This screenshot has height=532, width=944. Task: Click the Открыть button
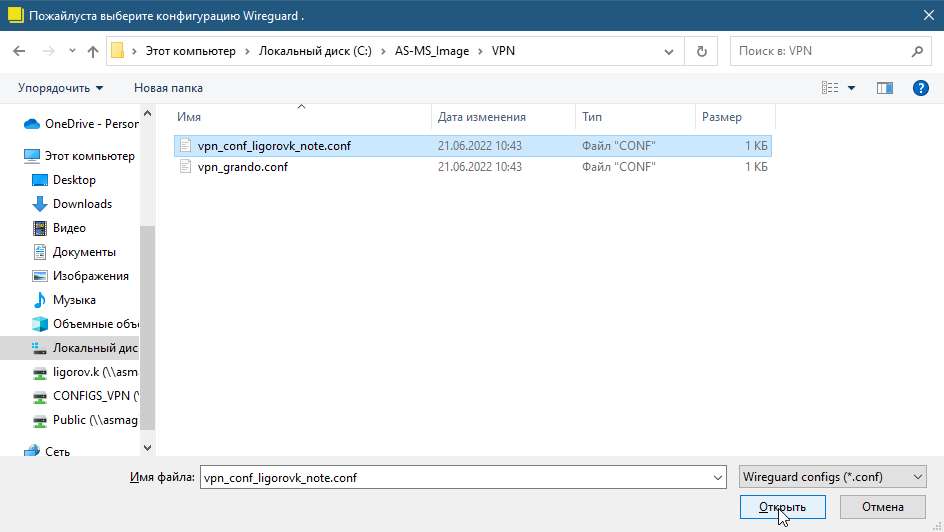click(x=782, y=507)
